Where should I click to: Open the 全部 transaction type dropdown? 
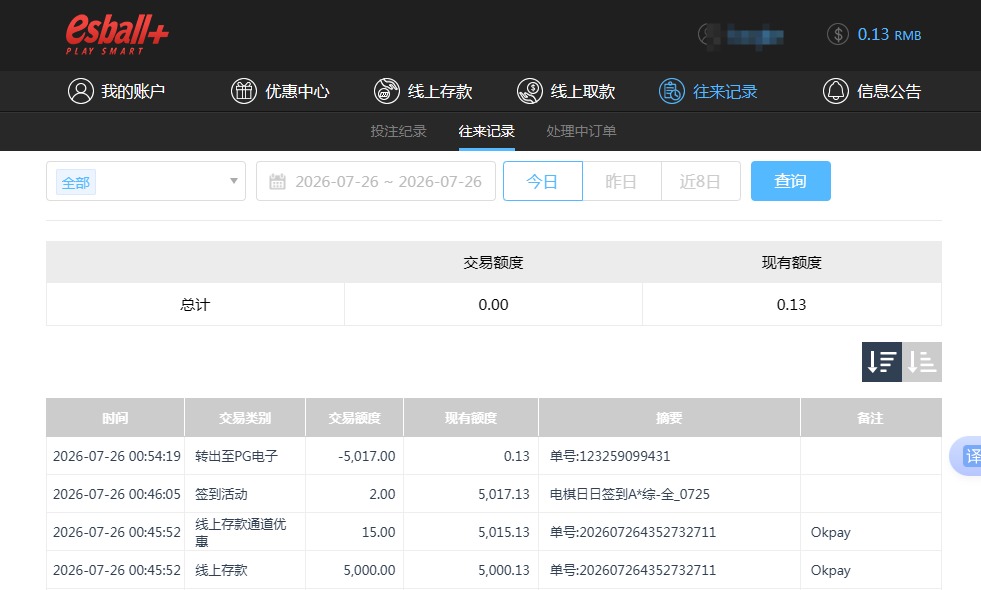146,181
